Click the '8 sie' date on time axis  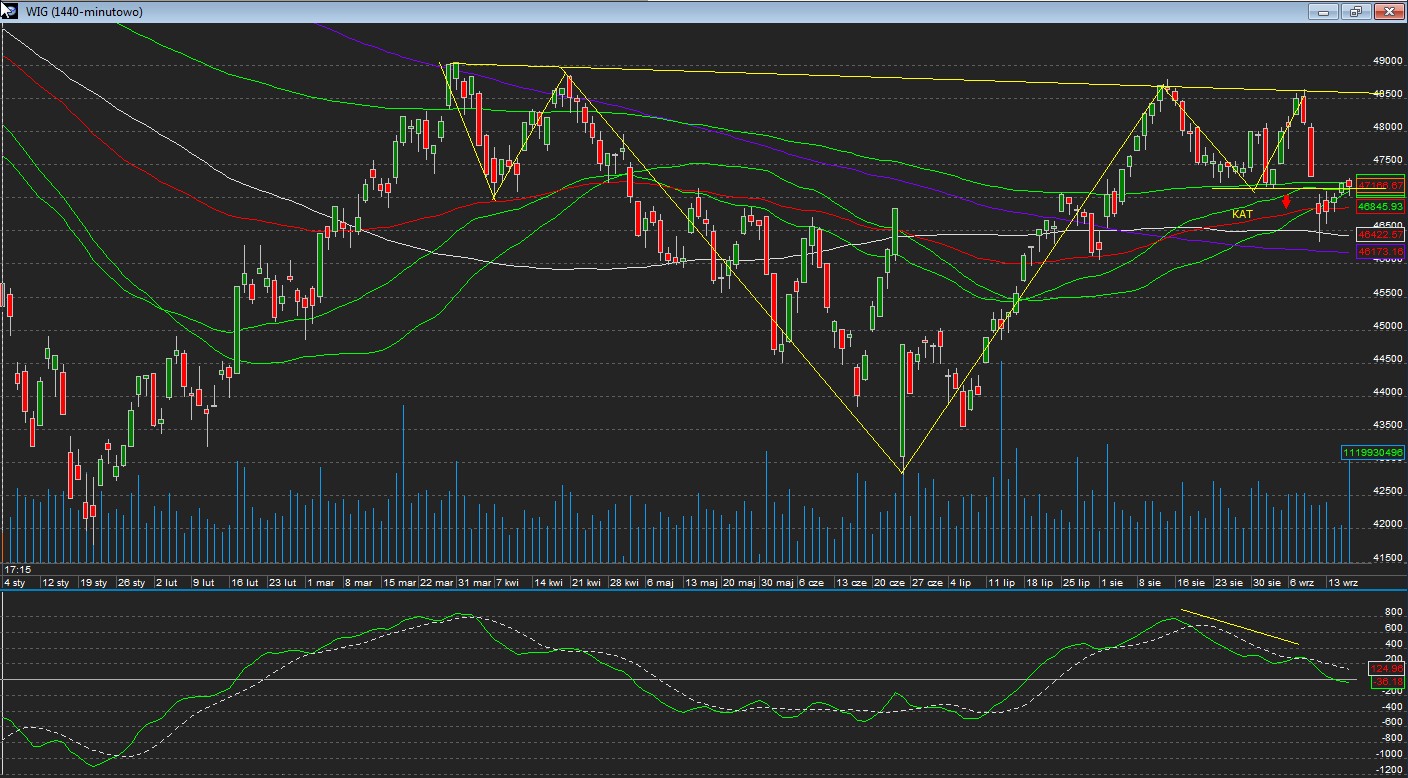pyautogui.click(x=1148, y=582)
